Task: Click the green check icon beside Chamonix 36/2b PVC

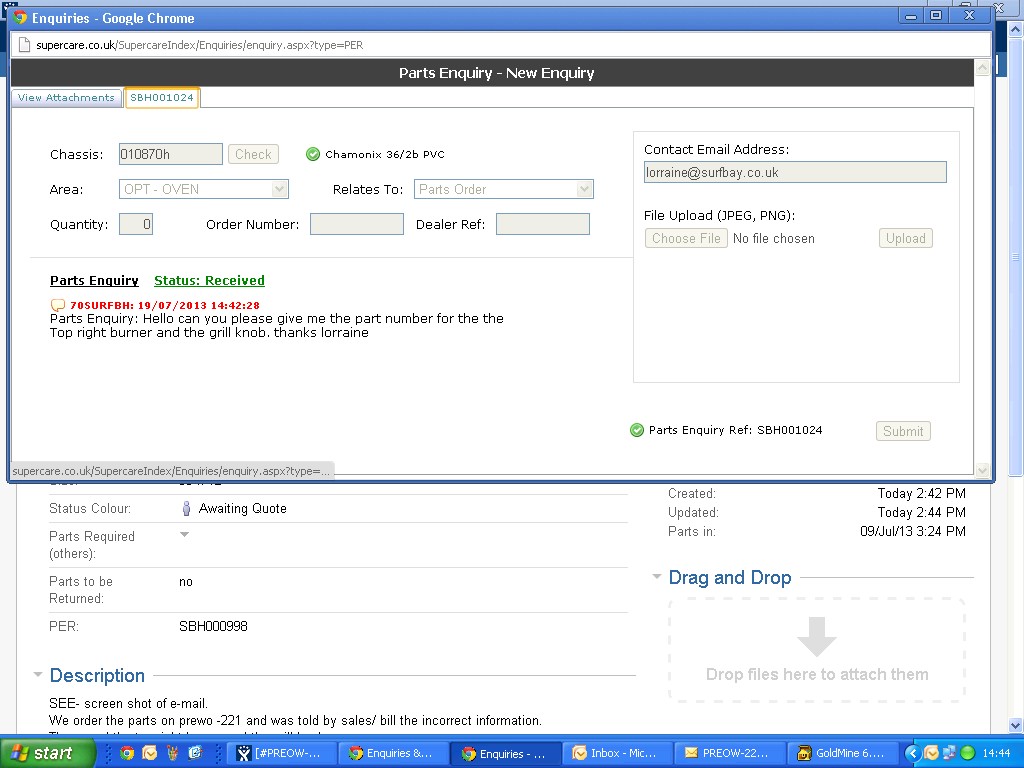Action: tap(313, 154)
